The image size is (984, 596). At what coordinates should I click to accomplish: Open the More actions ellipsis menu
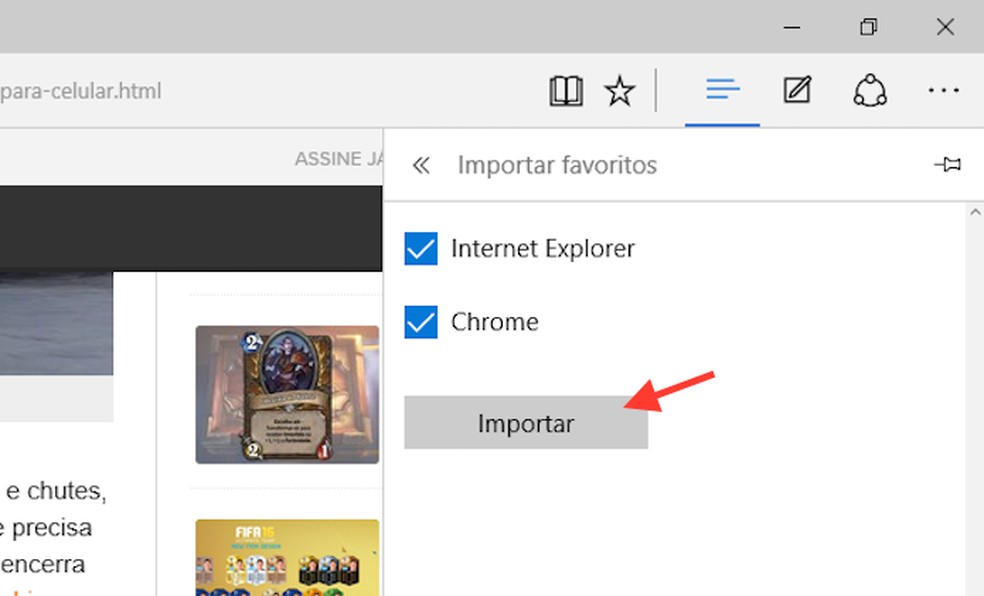pos(944,90)
